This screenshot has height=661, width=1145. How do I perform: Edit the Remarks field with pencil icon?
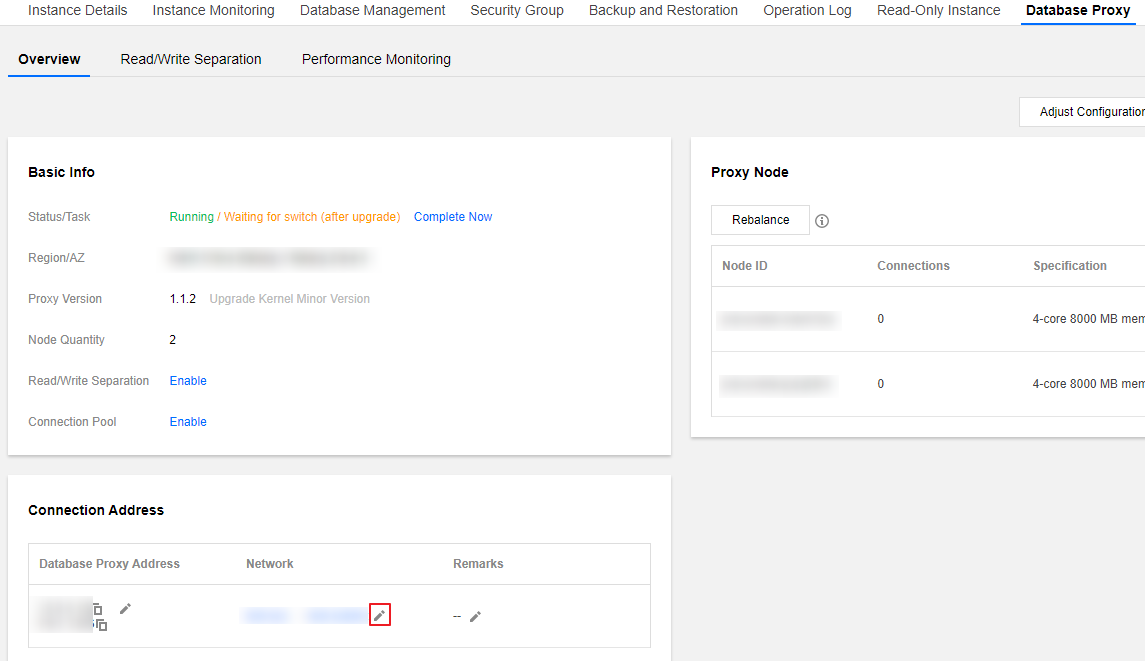coord(475,616)
